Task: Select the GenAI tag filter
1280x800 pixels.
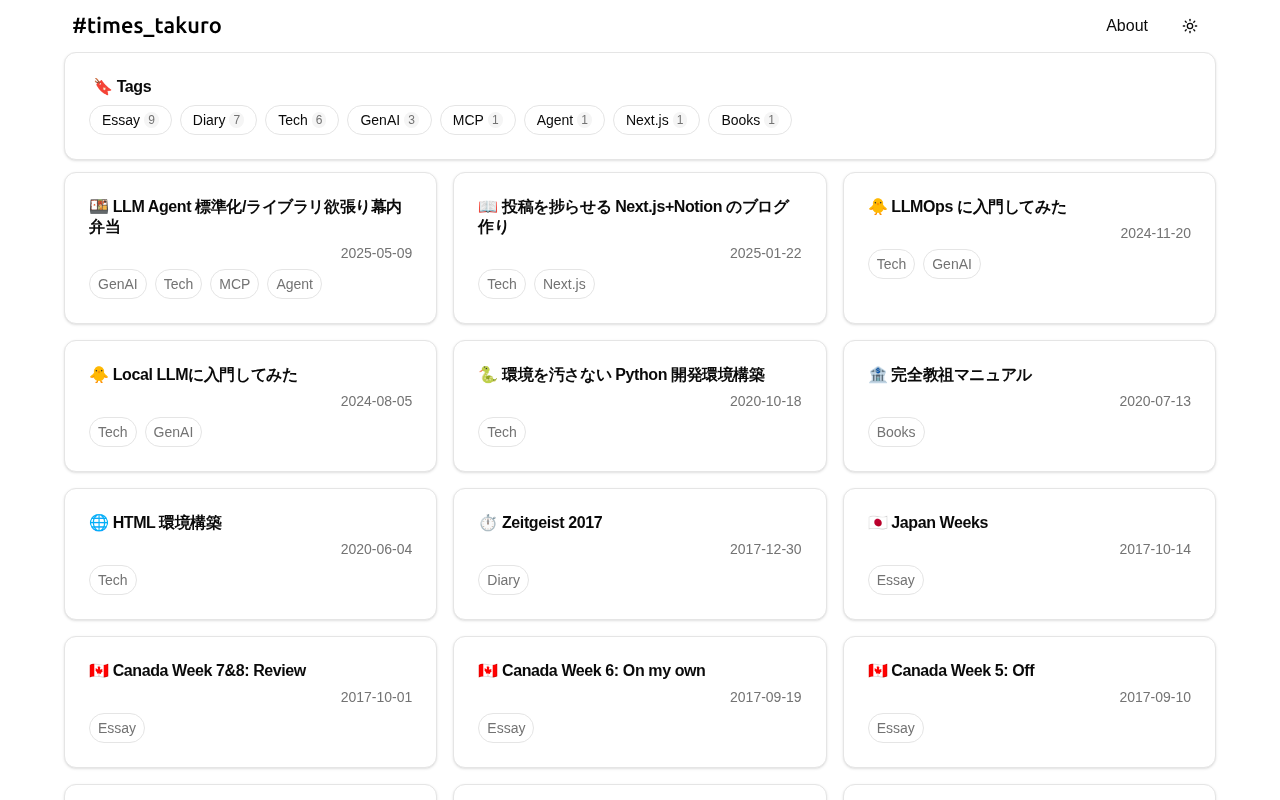Action: tap(388, 120)
